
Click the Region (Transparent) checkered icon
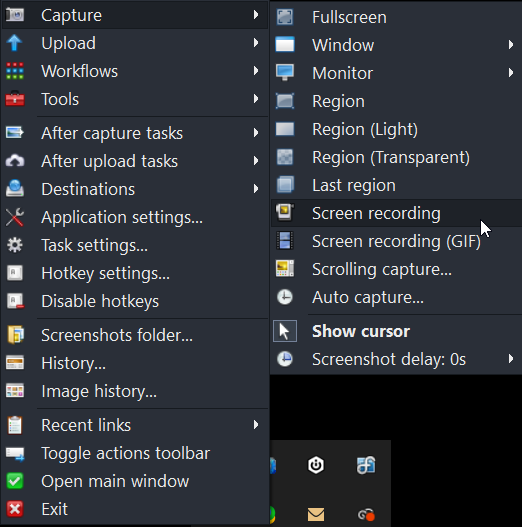[285, 157]
